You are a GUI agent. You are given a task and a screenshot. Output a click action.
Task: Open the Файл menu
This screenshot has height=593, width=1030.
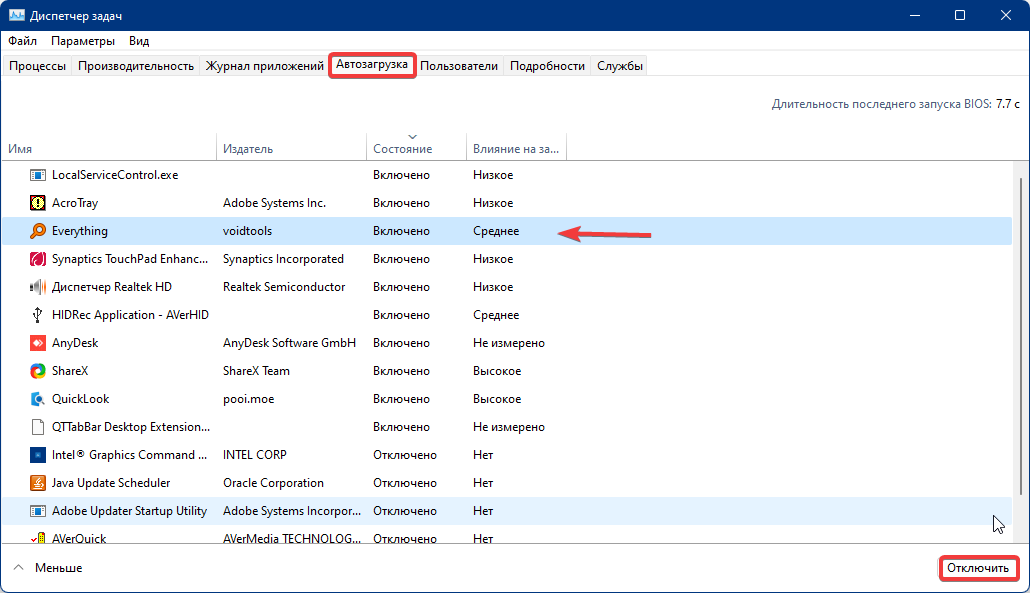[22, 41]
